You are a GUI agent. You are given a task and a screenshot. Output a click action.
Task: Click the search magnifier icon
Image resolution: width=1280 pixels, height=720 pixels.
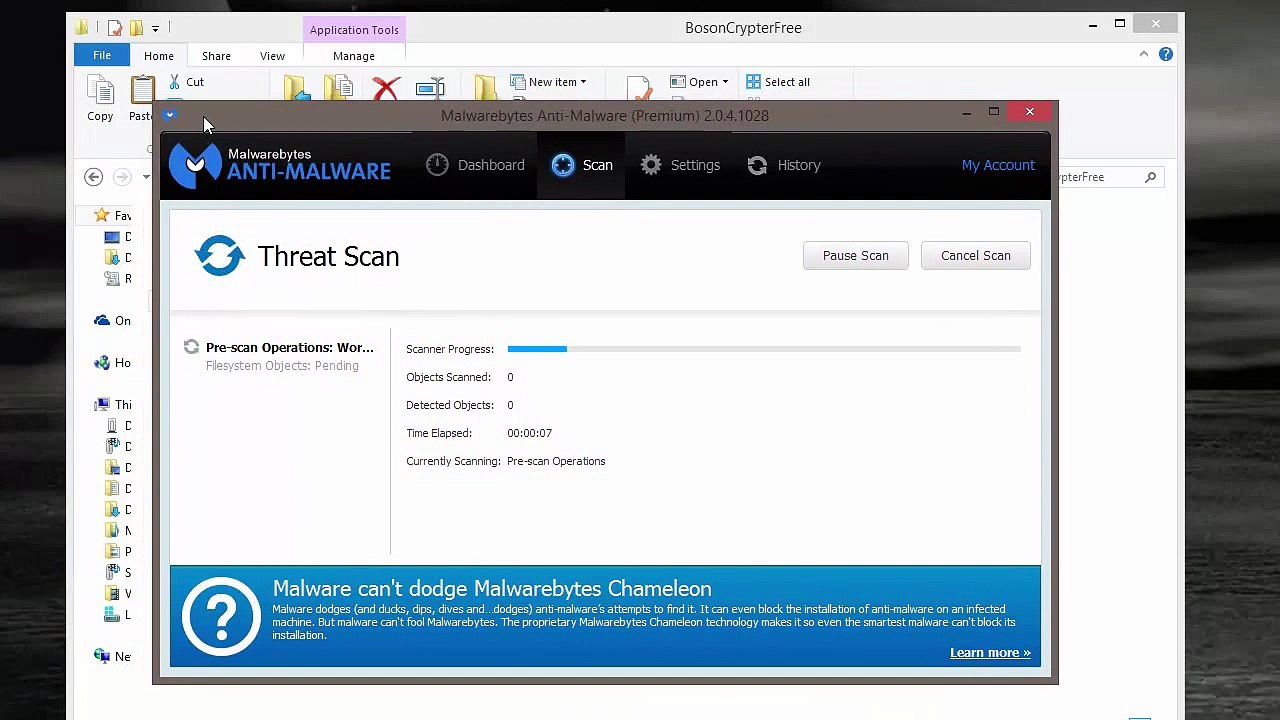1151,177
